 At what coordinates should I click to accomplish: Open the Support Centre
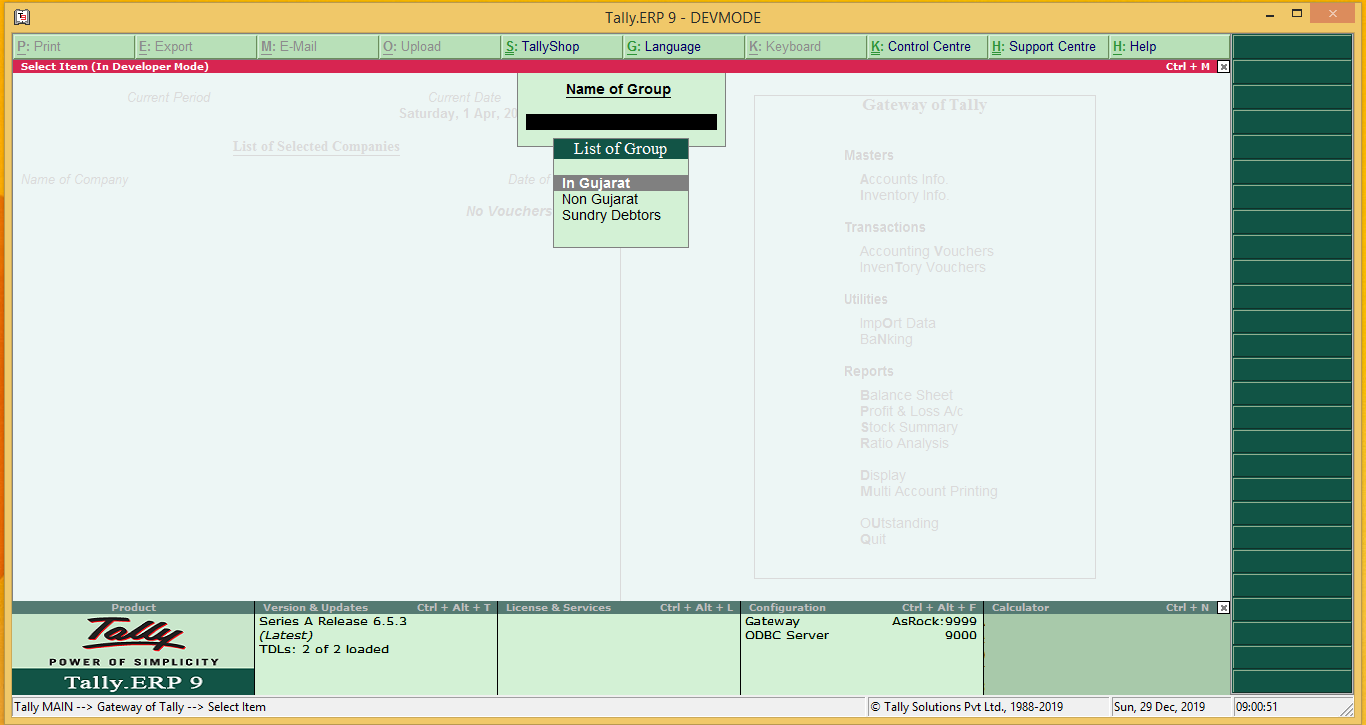(1048, 47)
